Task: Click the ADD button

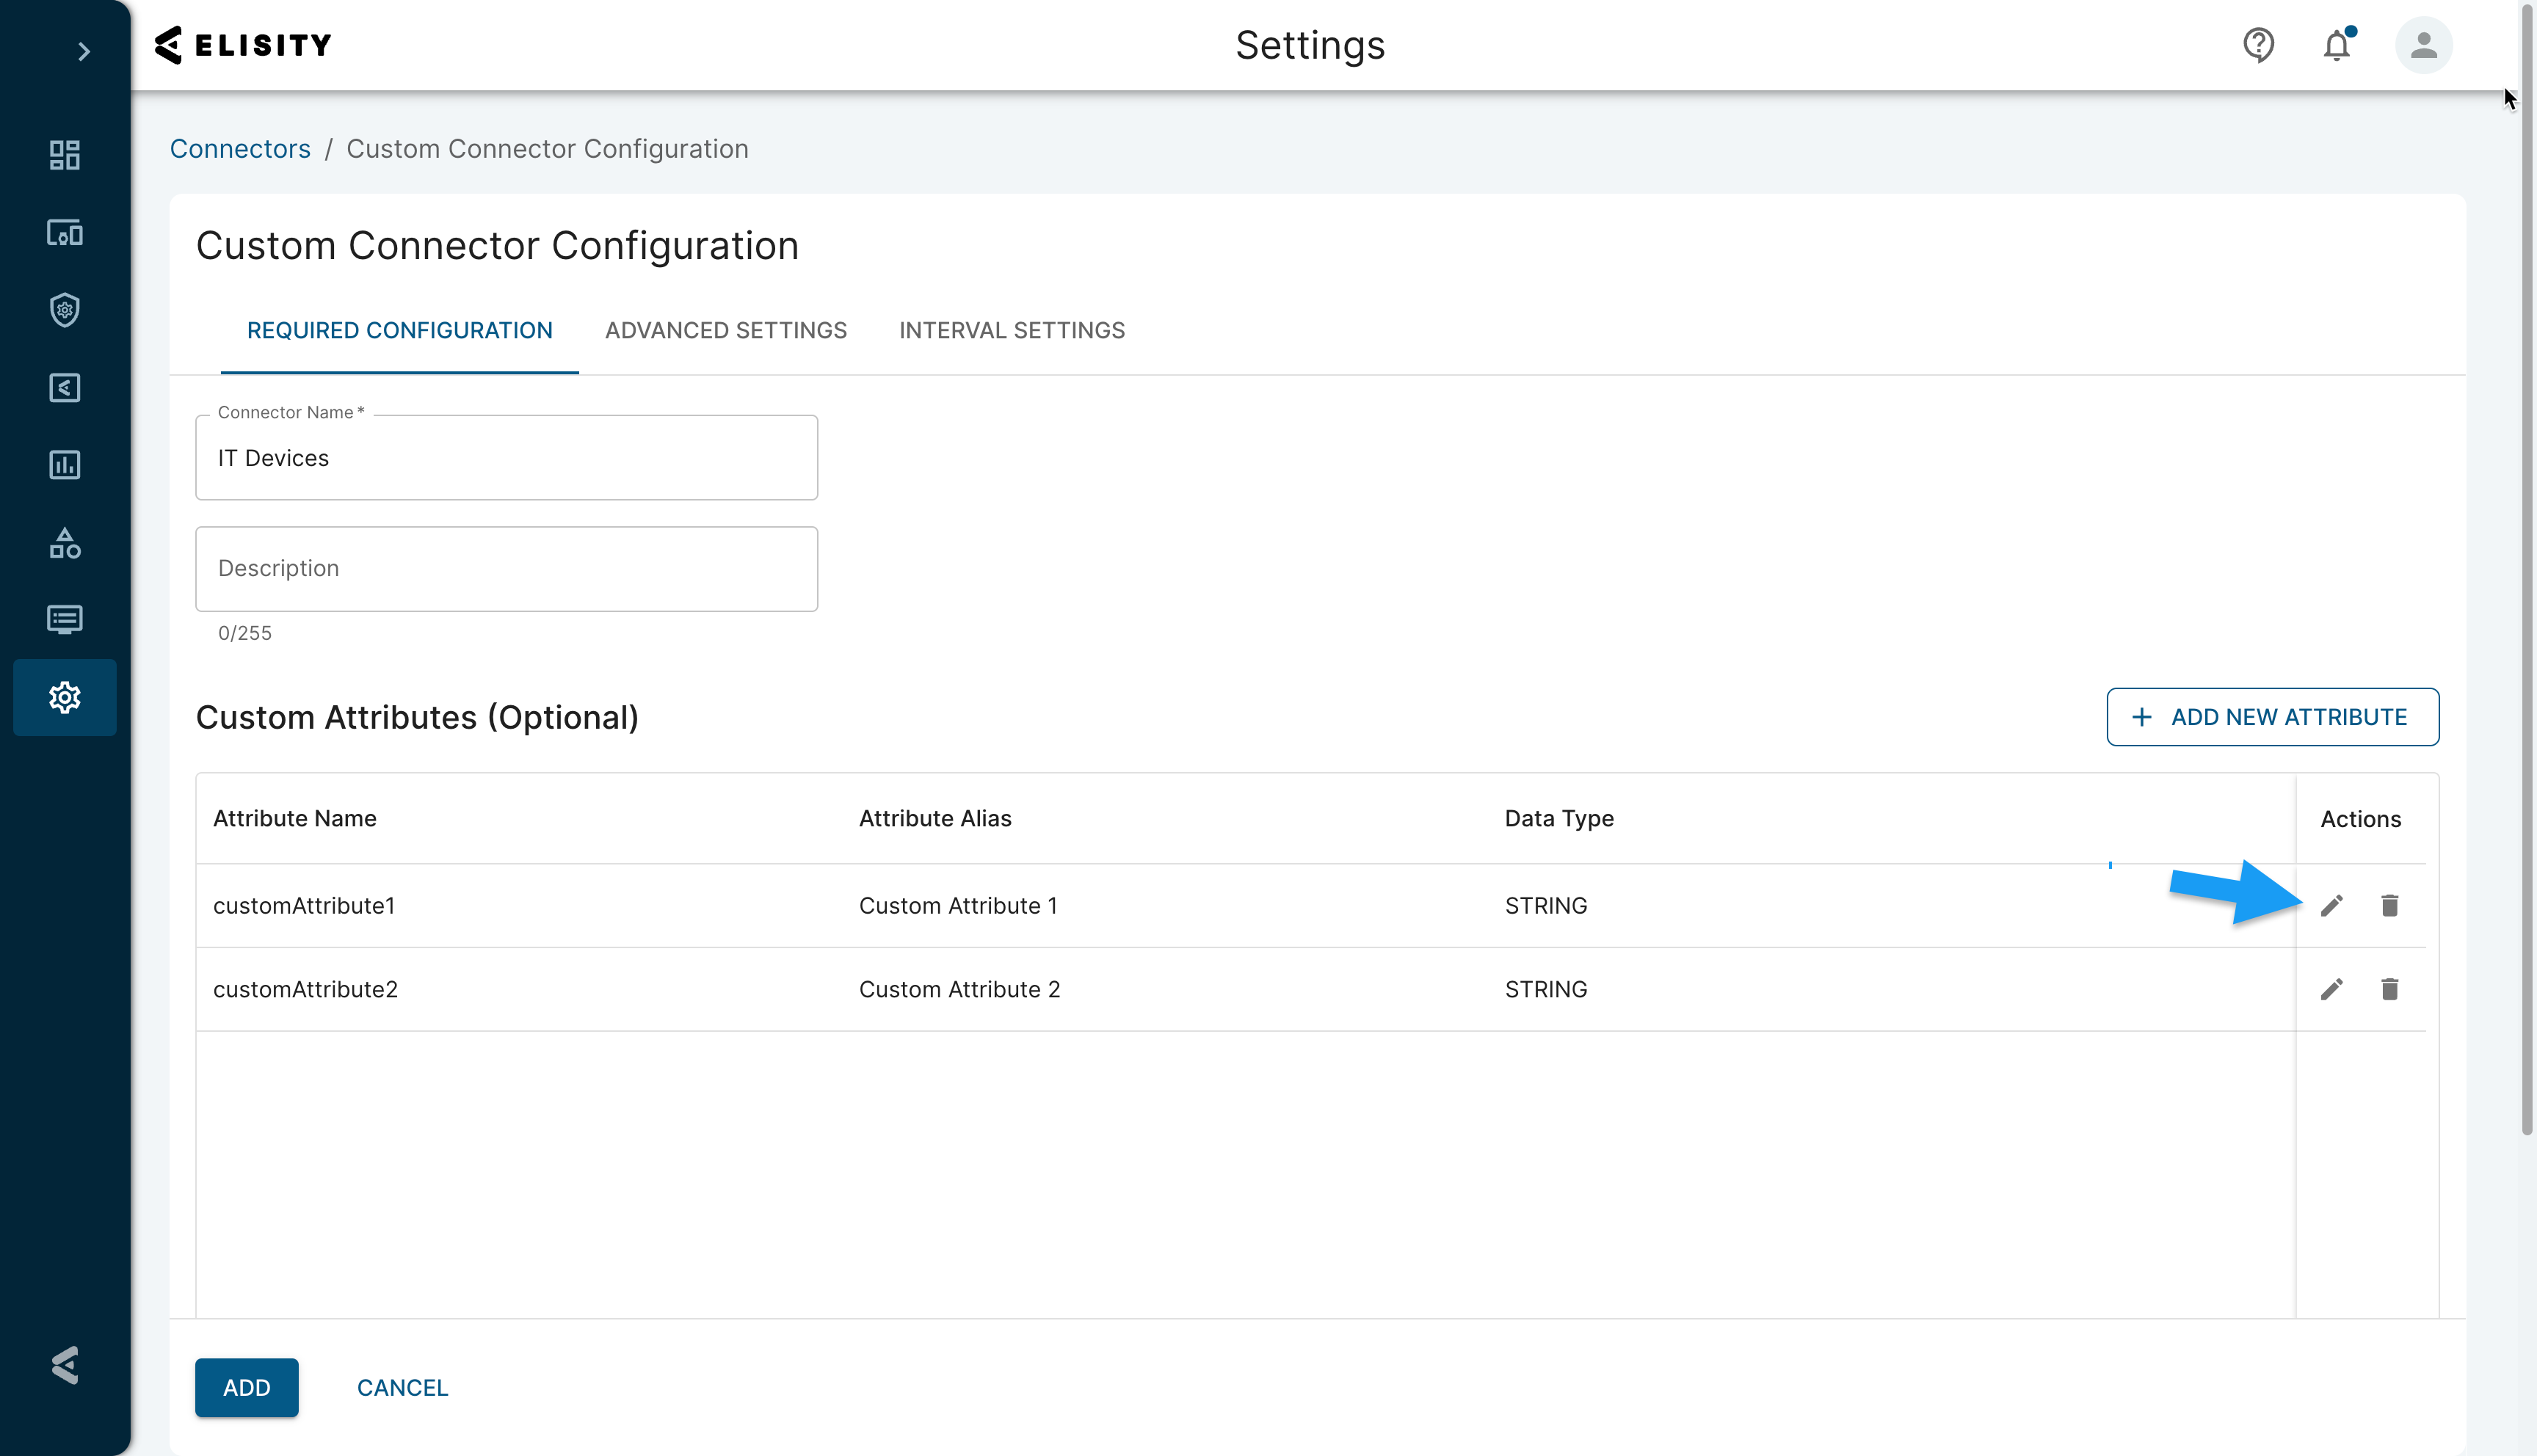Action: tap(247, 1387)
